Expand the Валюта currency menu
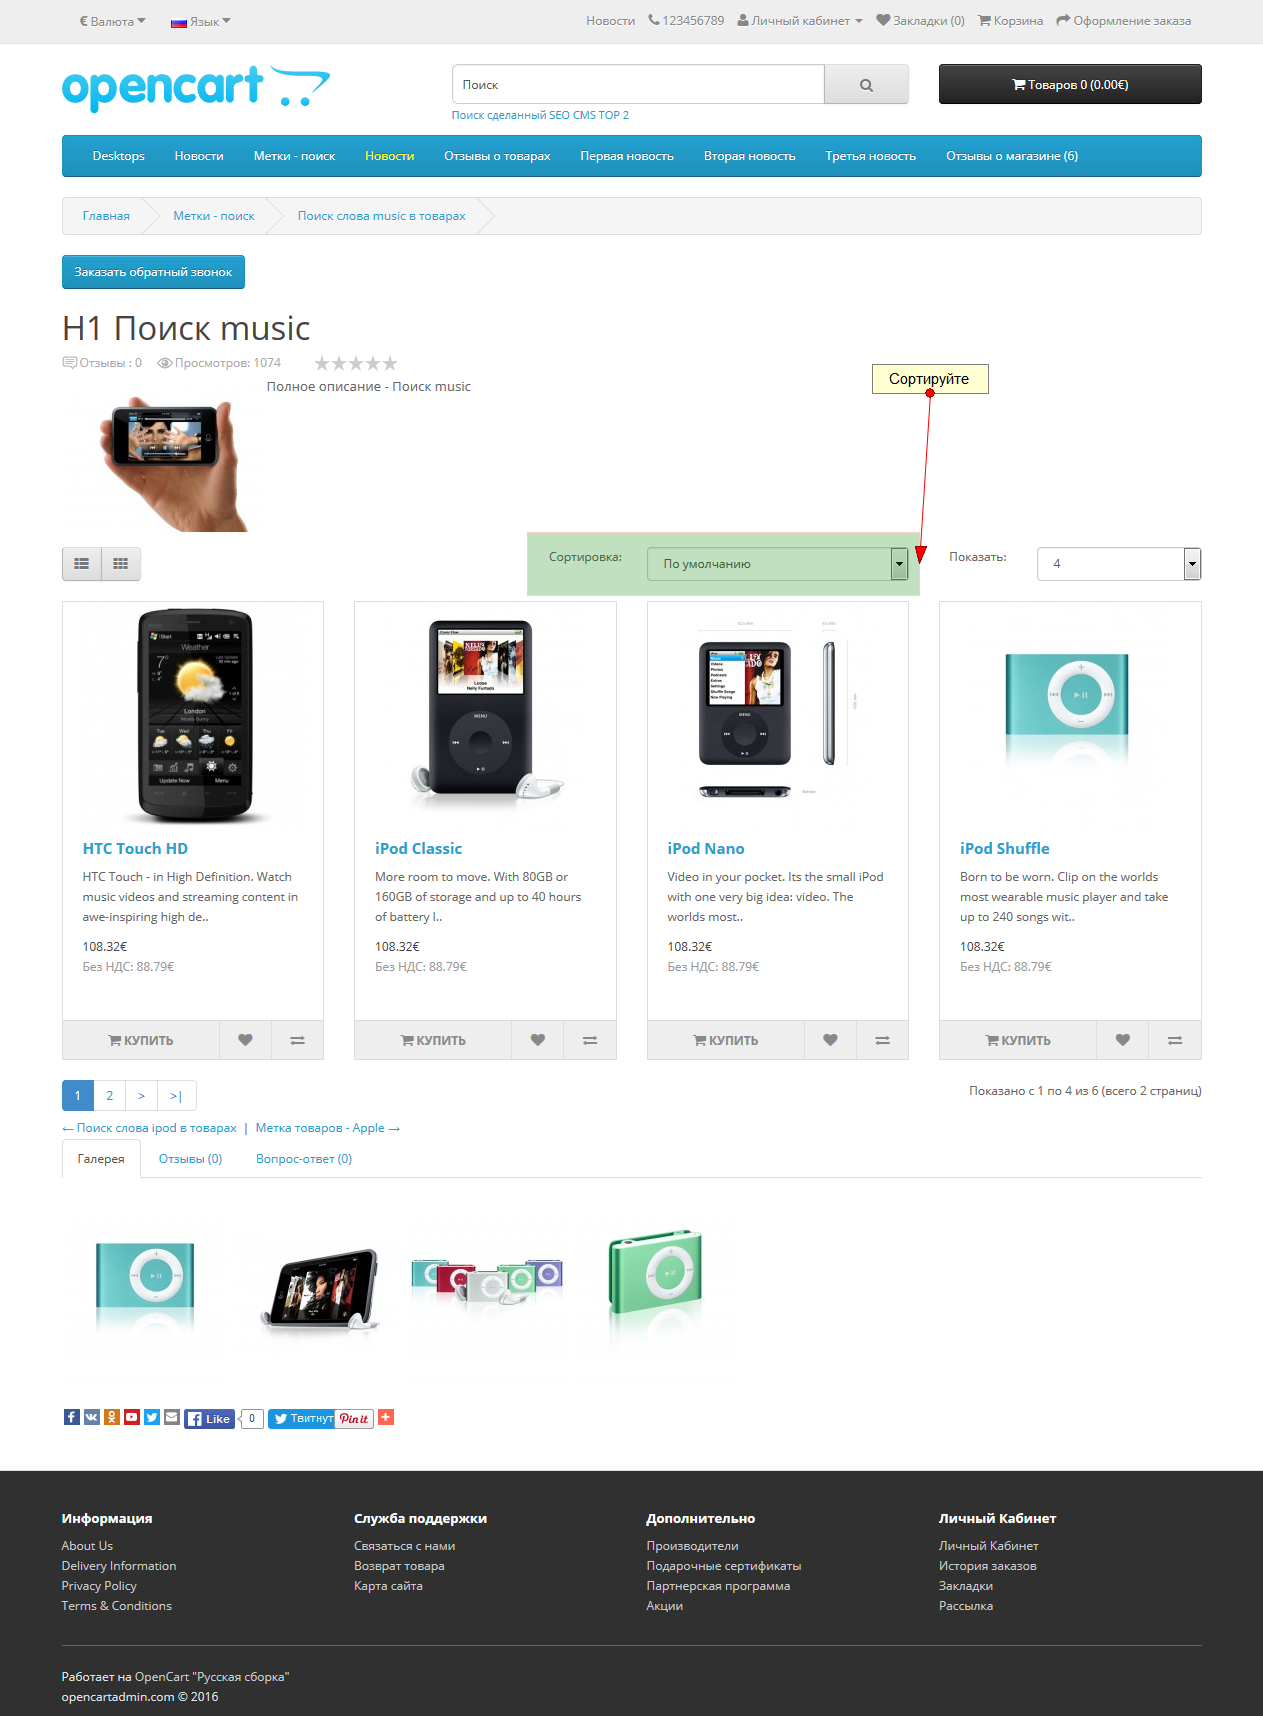Image resolution: width=1263 pixels, height=1716 pixels. pyautogui.click(x=112, y=21)
